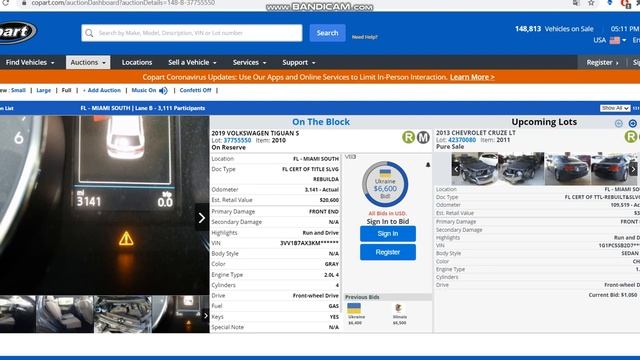640x360 pixels.
Task: Click the gray M badge on Tiguan lot
Action: (423, 137)
